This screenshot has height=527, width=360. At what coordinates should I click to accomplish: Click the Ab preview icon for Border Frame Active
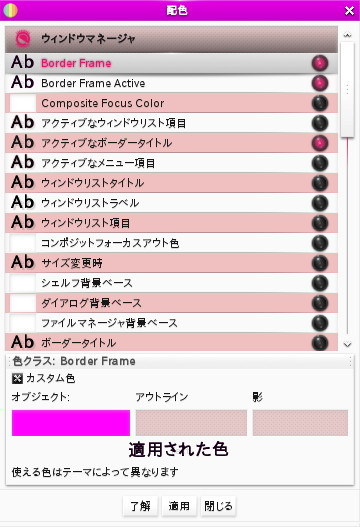23,82
